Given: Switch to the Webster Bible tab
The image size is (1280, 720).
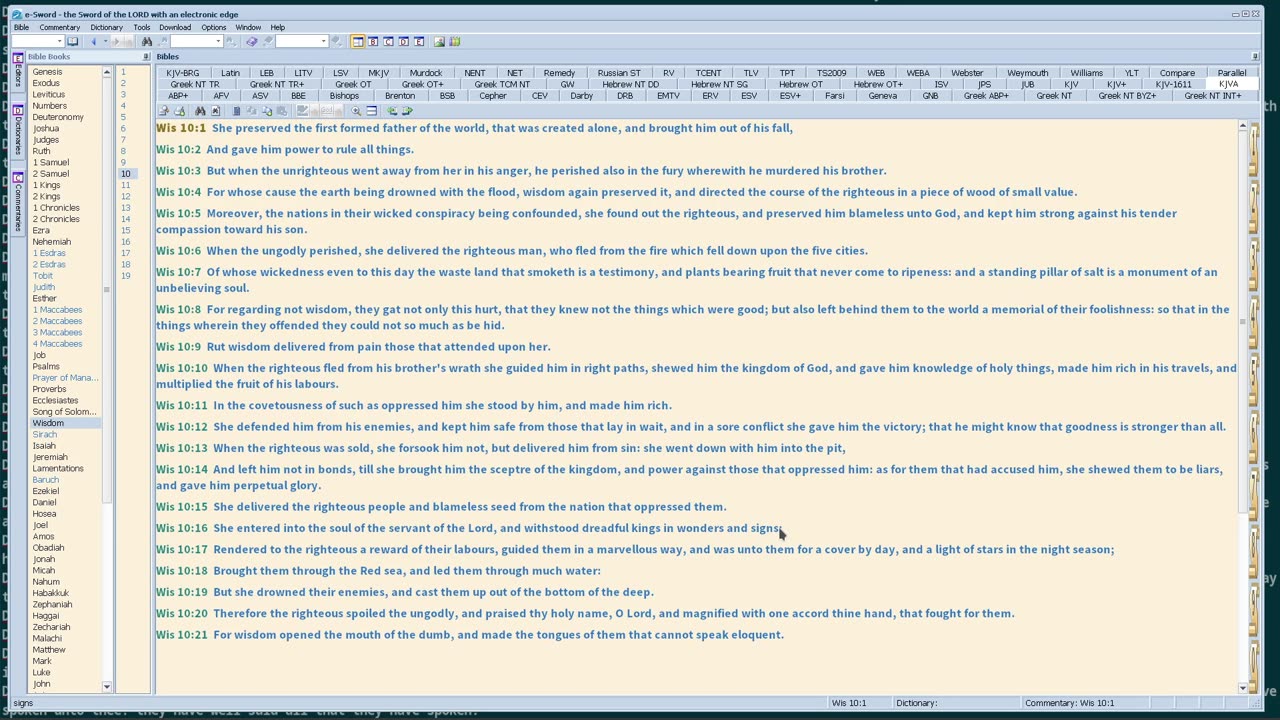Looking at the screenshot, I should pyautogui.click(x=967, y=73).
